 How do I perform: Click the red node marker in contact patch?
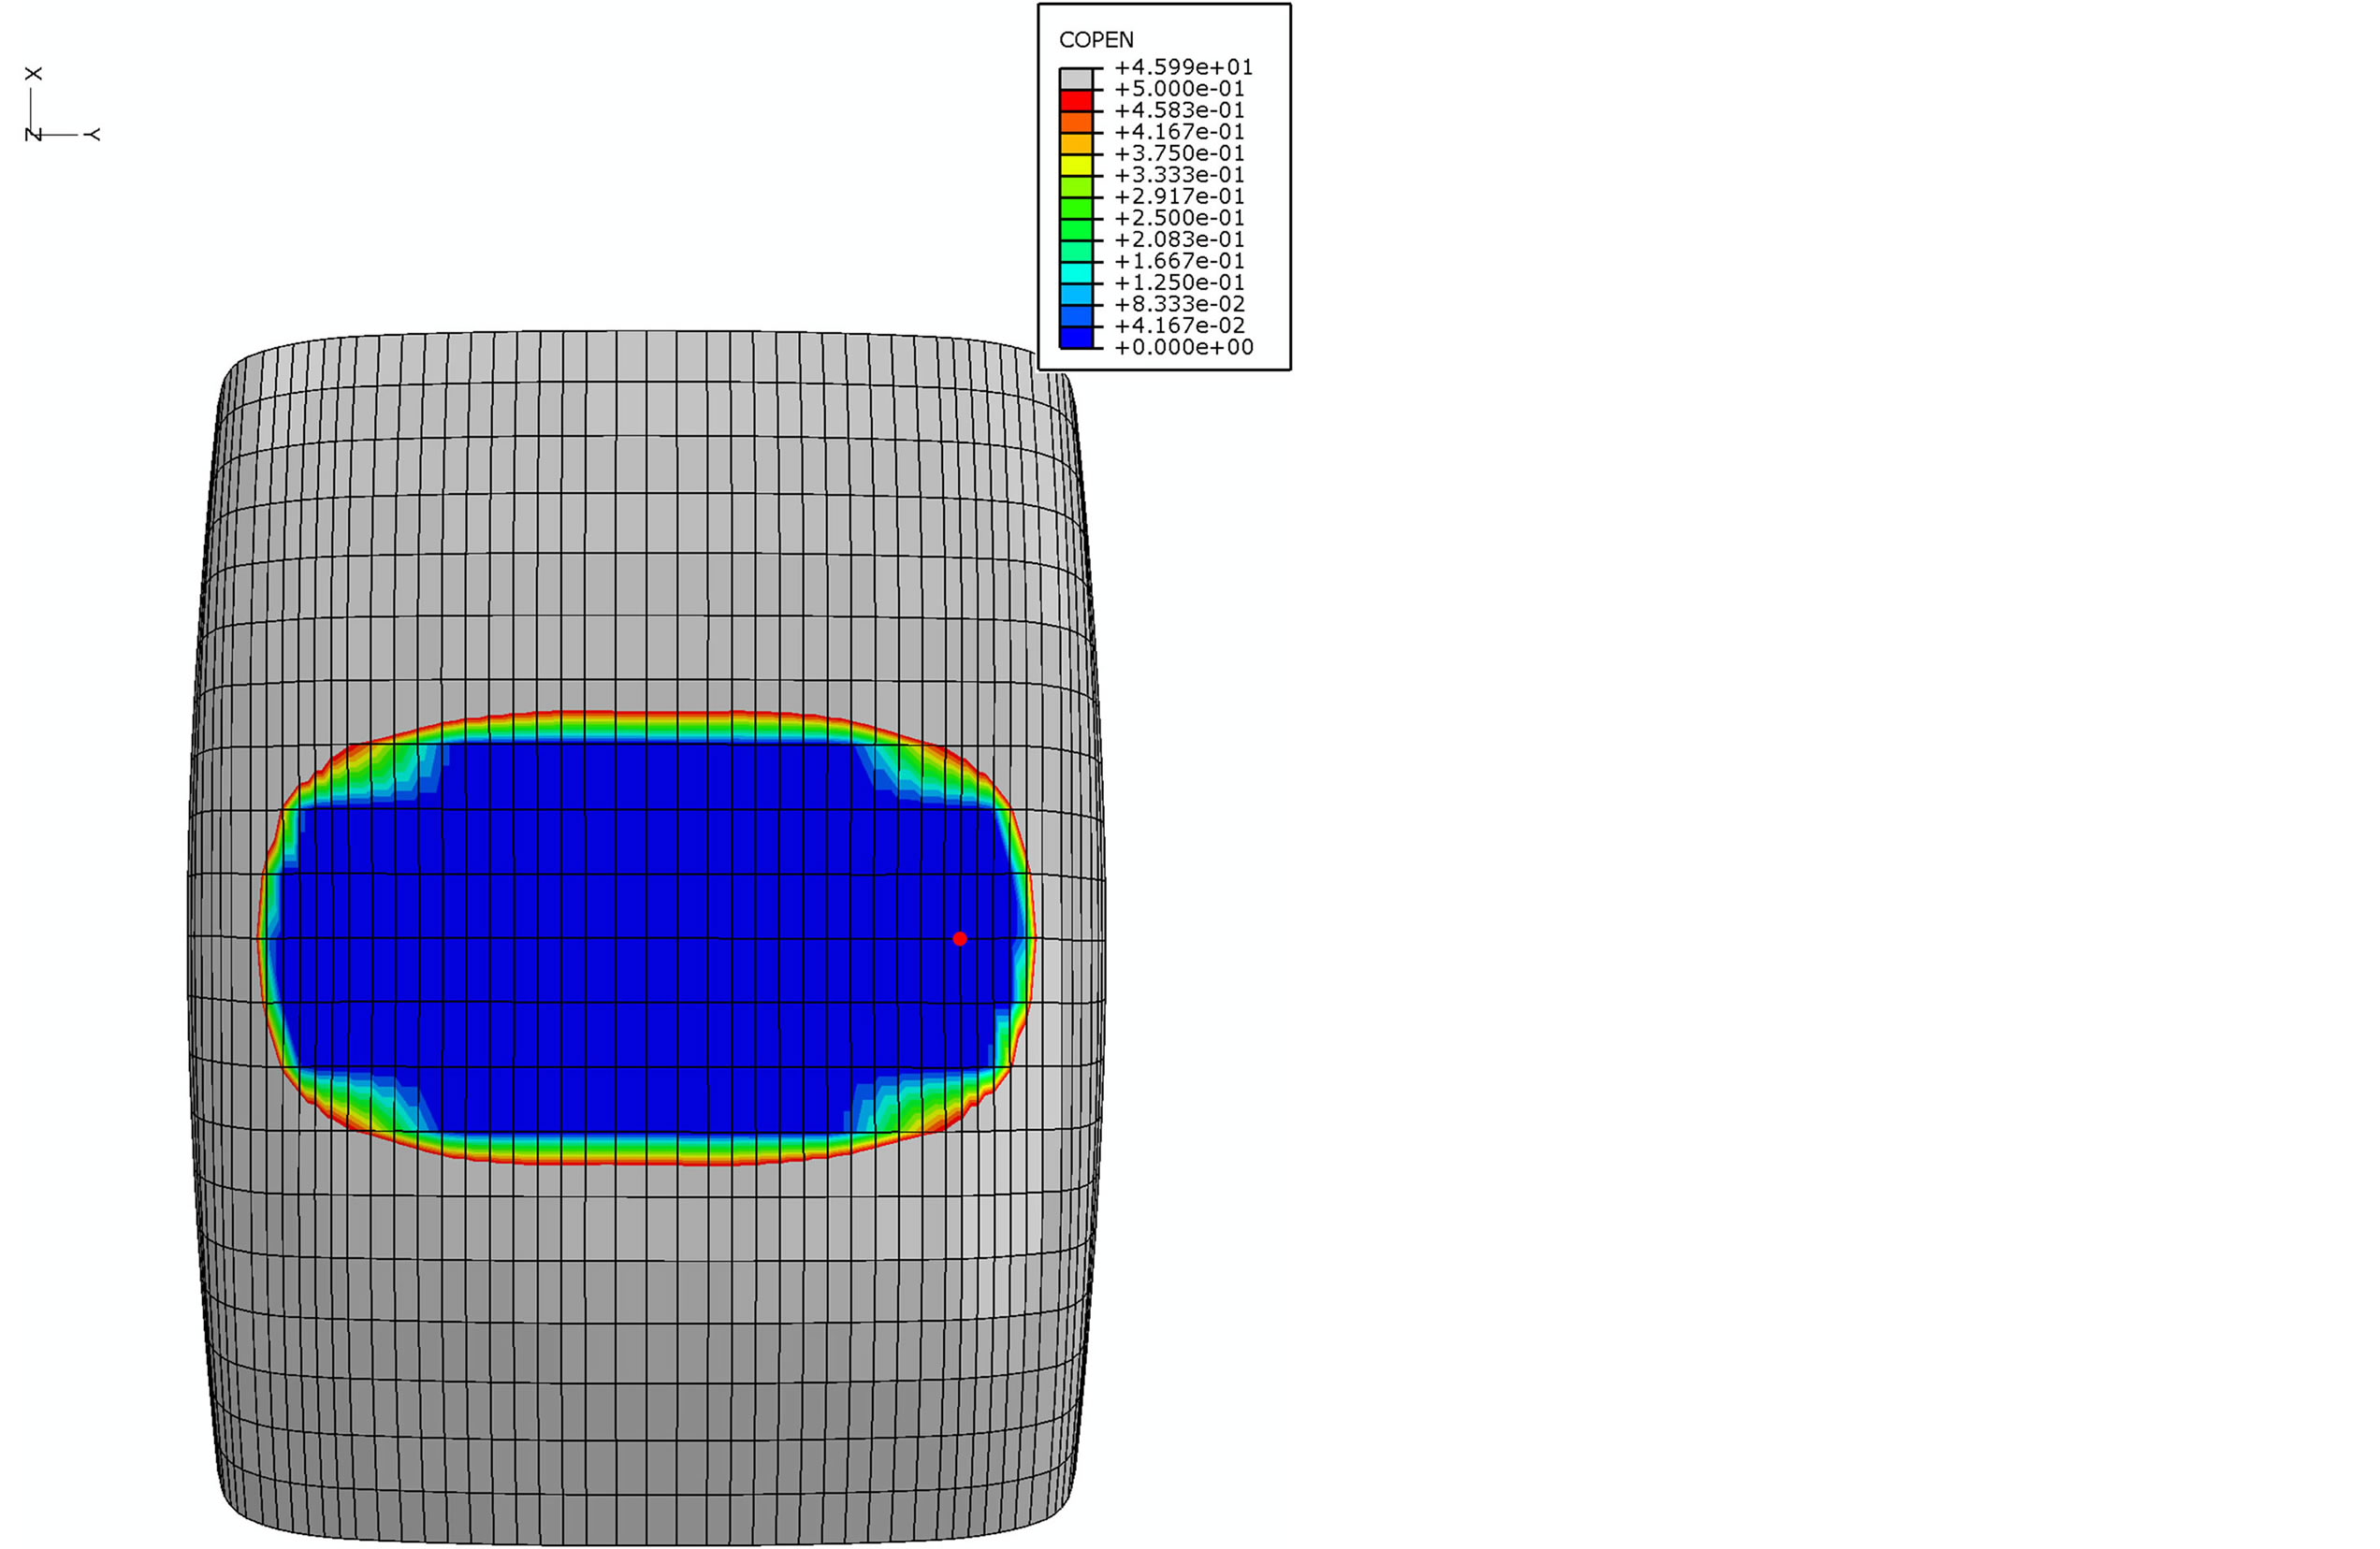pyautogui.click(x=960, y=938)
